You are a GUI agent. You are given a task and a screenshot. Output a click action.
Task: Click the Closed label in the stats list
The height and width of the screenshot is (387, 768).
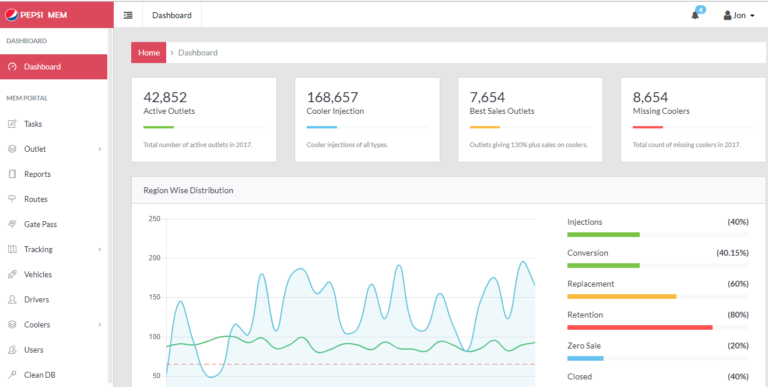click(x=579, y=376)
